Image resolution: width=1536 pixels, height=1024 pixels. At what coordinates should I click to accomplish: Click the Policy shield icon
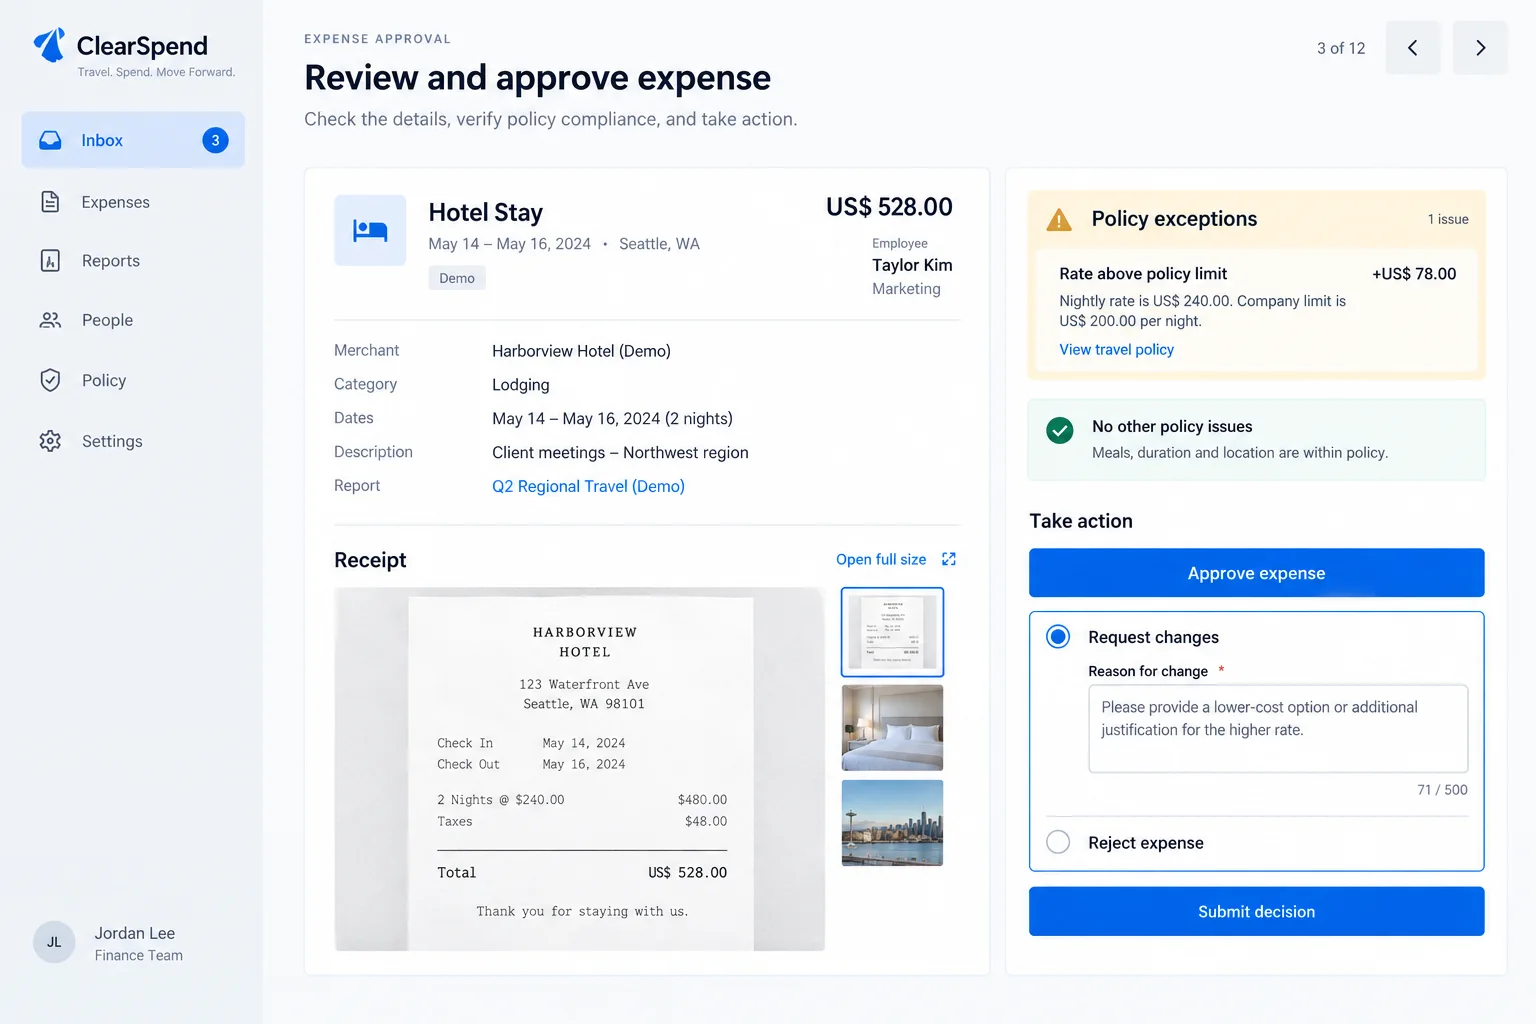[x=50, y=380]
